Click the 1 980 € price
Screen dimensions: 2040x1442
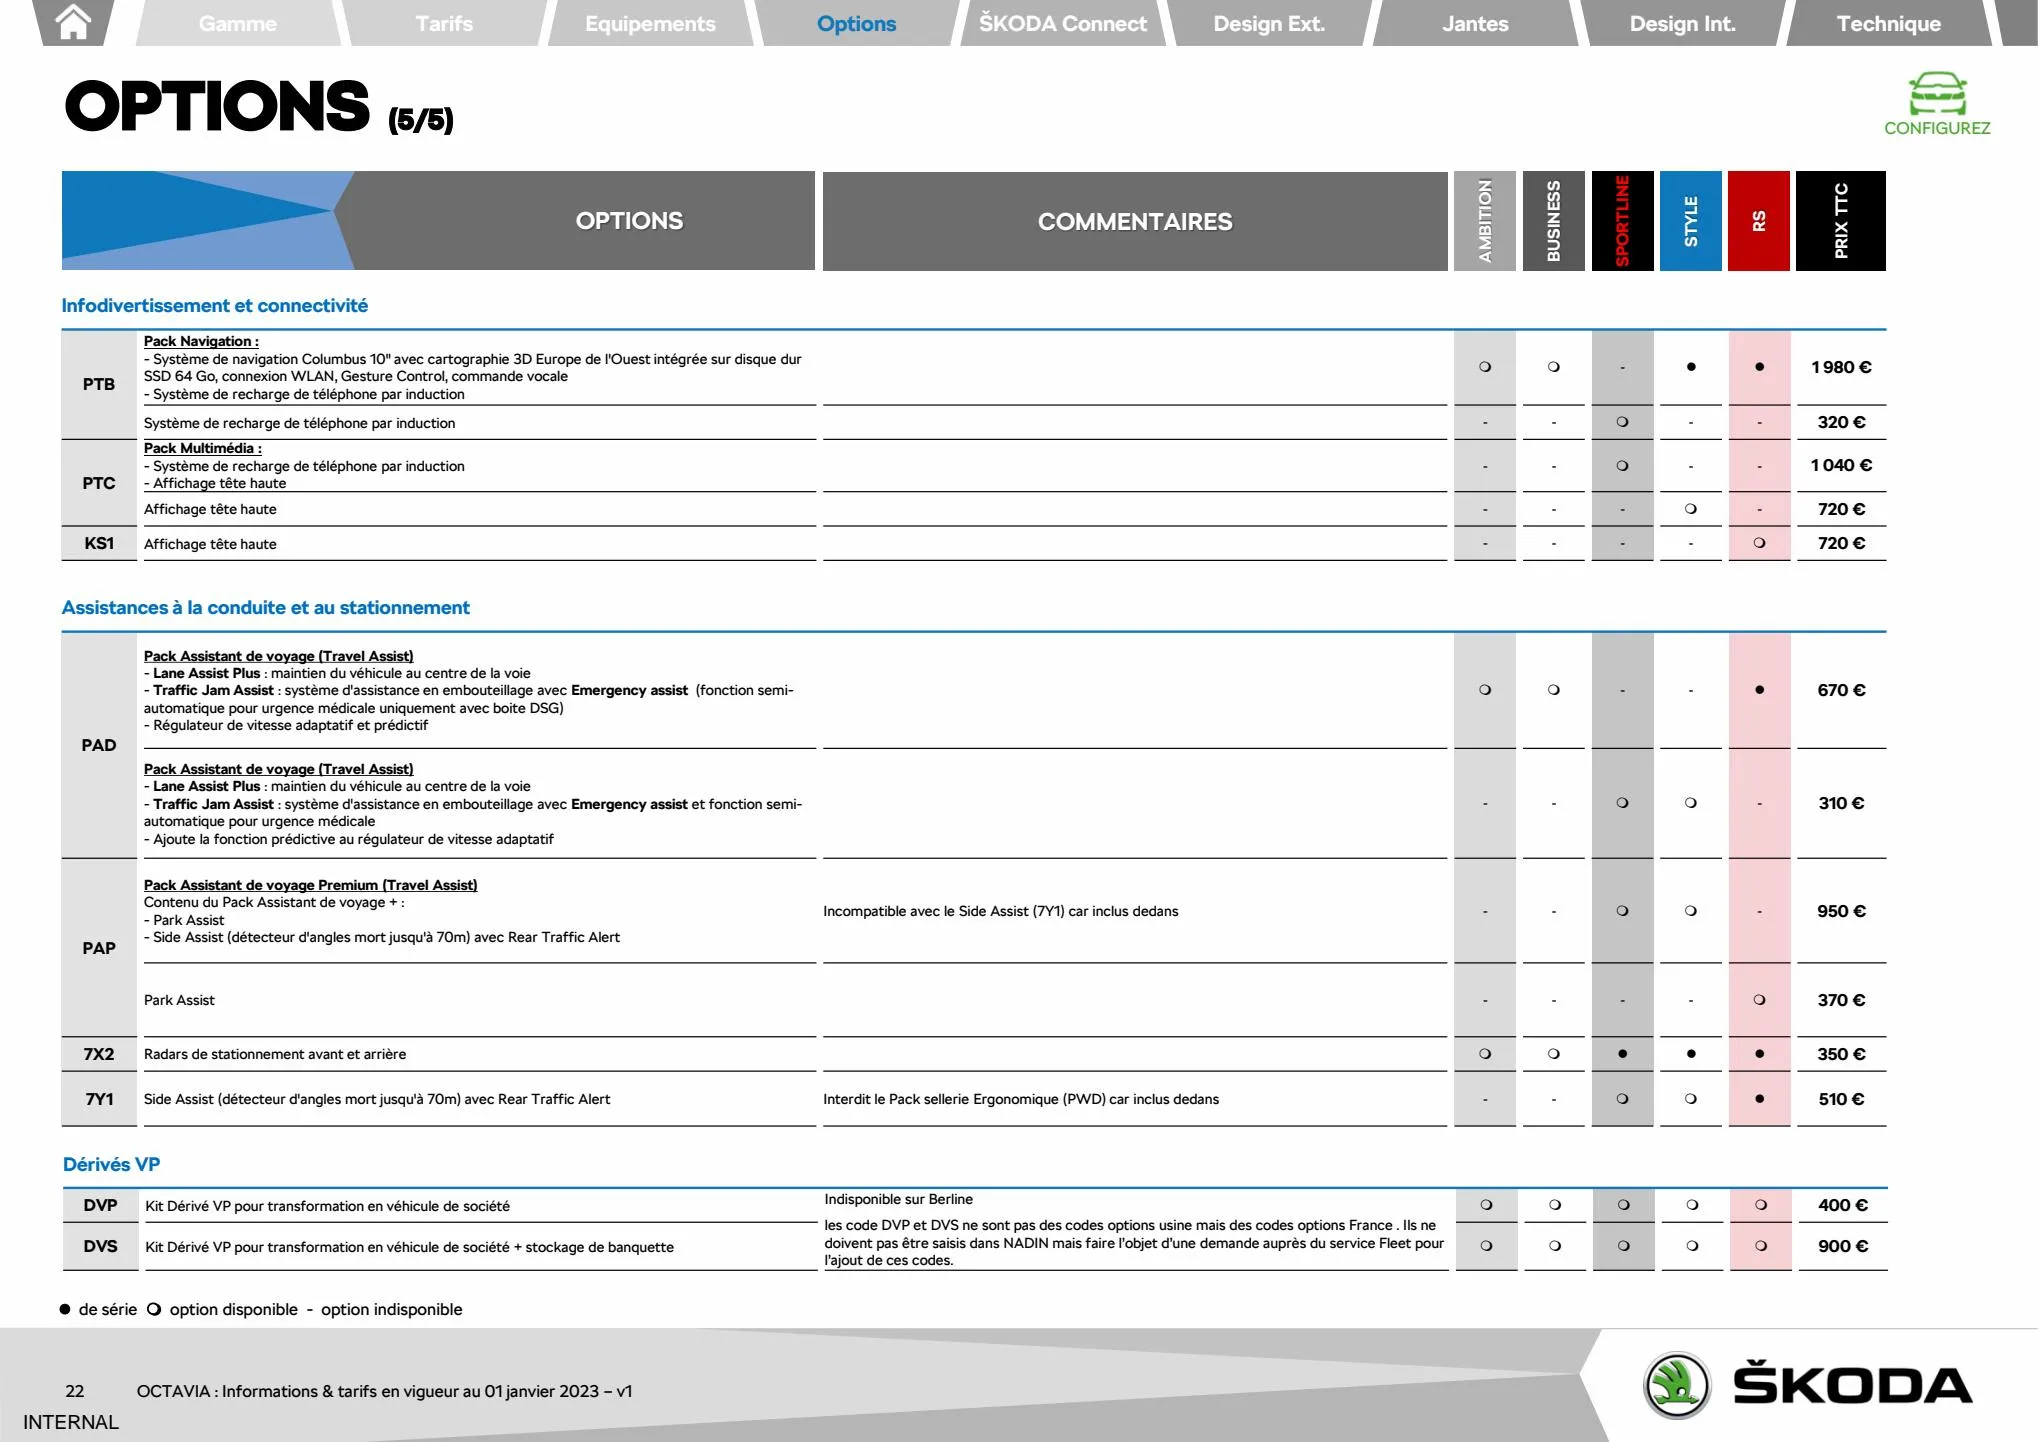click(x=1841, y=367)
